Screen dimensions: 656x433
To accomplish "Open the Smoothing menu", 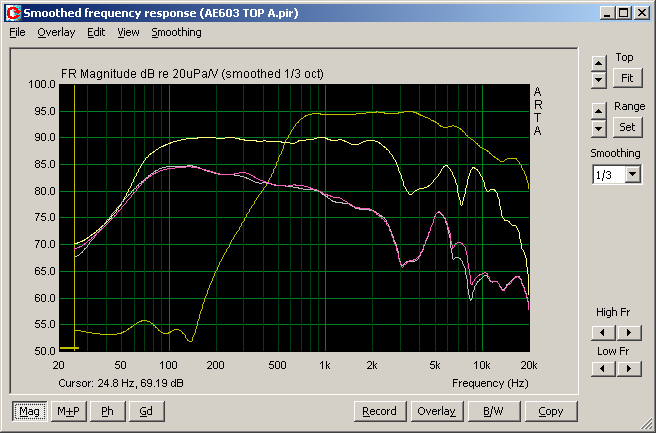I will point(176,32).
